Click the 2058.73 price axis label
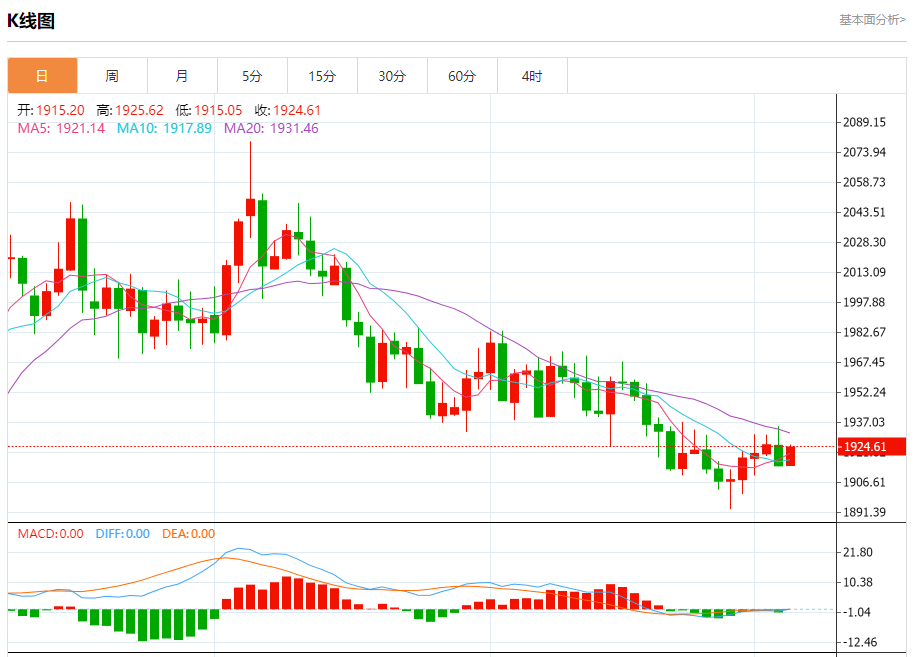 tap(864, 183)
